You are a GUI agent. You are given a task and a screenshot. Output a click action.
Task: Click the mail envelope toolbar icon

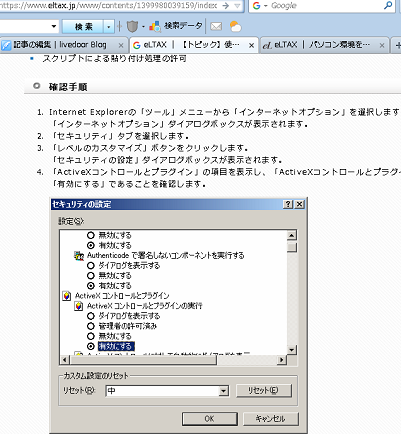pyautogui.click(x=216, y=26)
